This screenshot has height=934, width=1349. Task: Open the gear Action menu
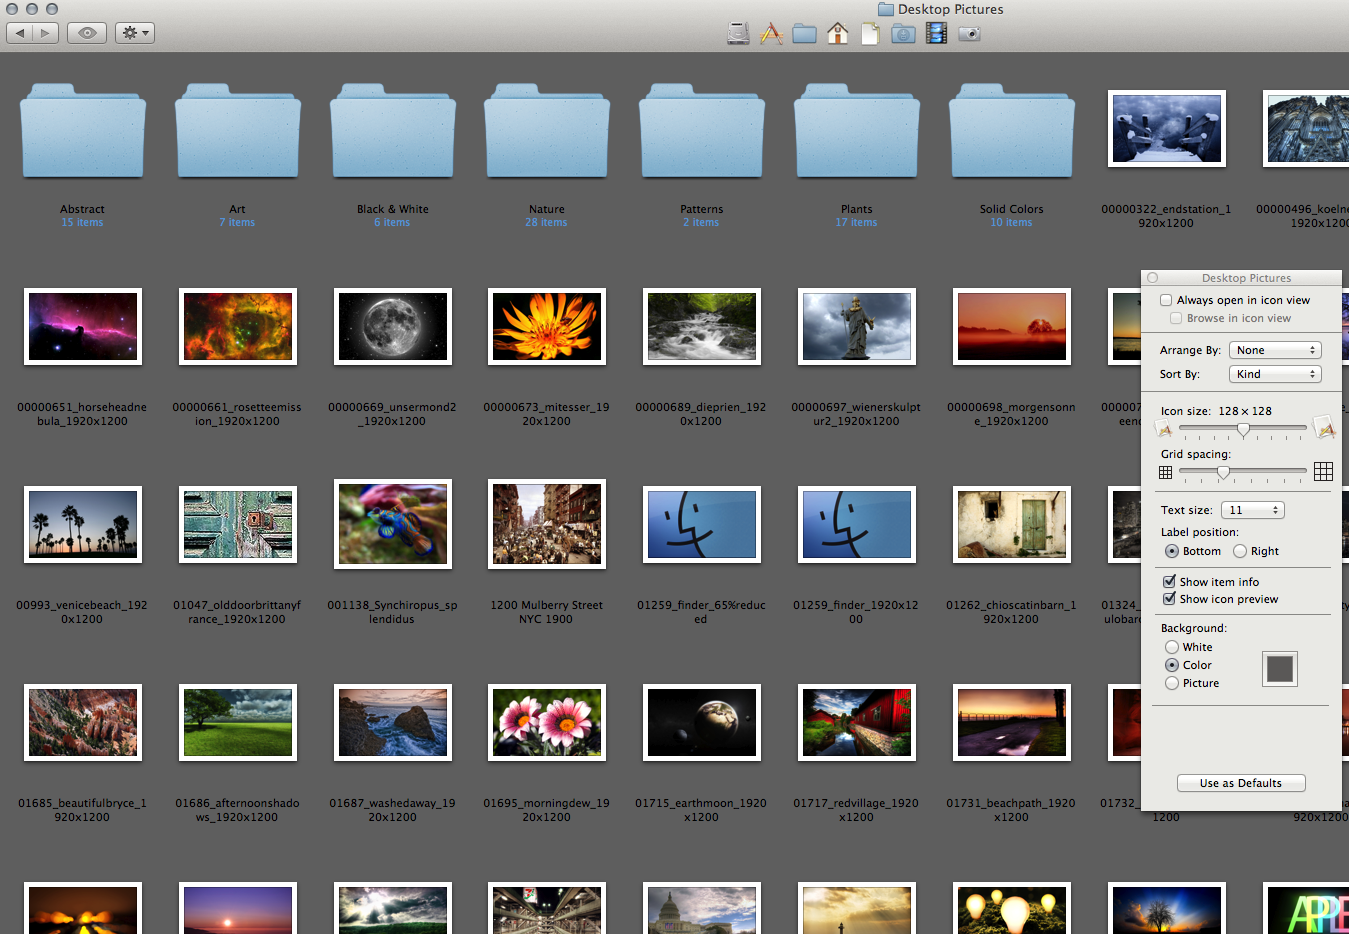pyautogui.click(x=134, y=33)
